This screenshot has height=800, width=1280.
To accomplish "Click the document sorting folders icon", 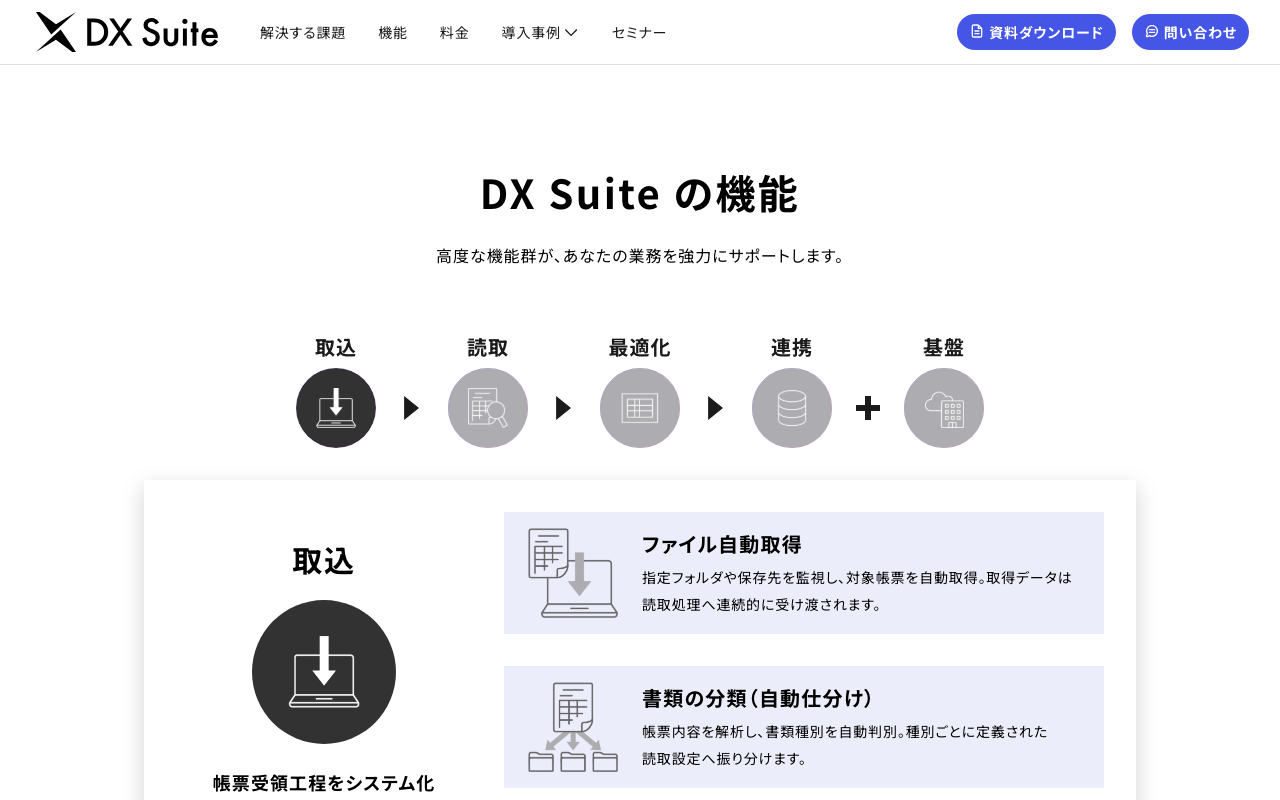I will (x=573, y=727).
